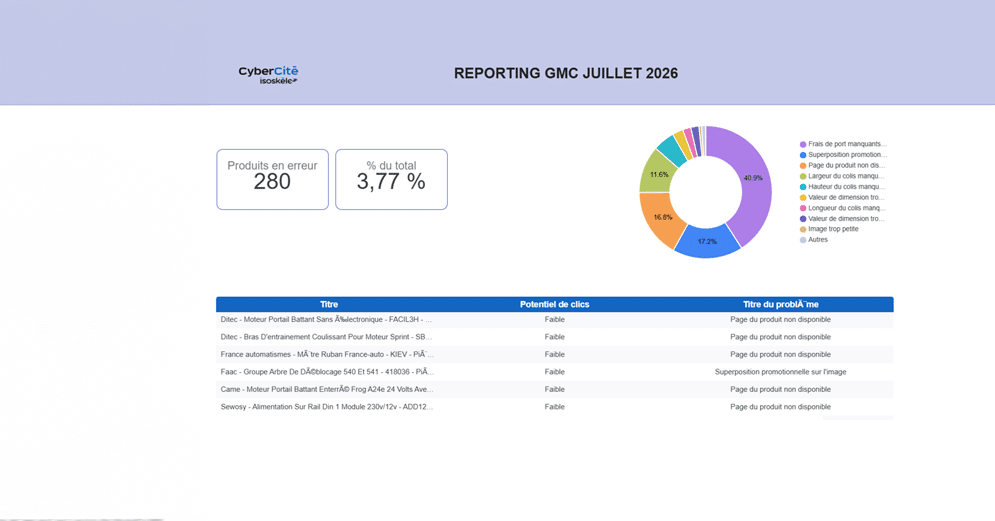The width and height of the screenshot is (995, 521).
Task: Click the % du total 3,77 % scorecard
Action: (x=392, y=180)
